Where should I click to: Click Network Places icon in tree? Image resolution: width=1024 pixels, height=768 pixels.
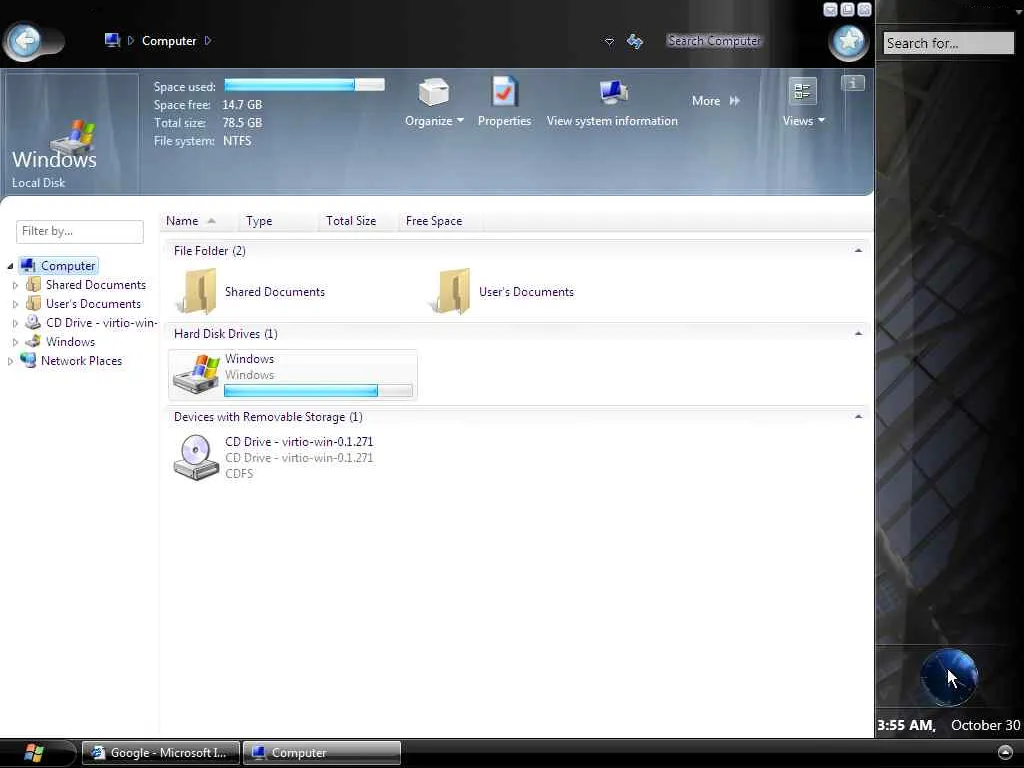[x=28, y=360]
